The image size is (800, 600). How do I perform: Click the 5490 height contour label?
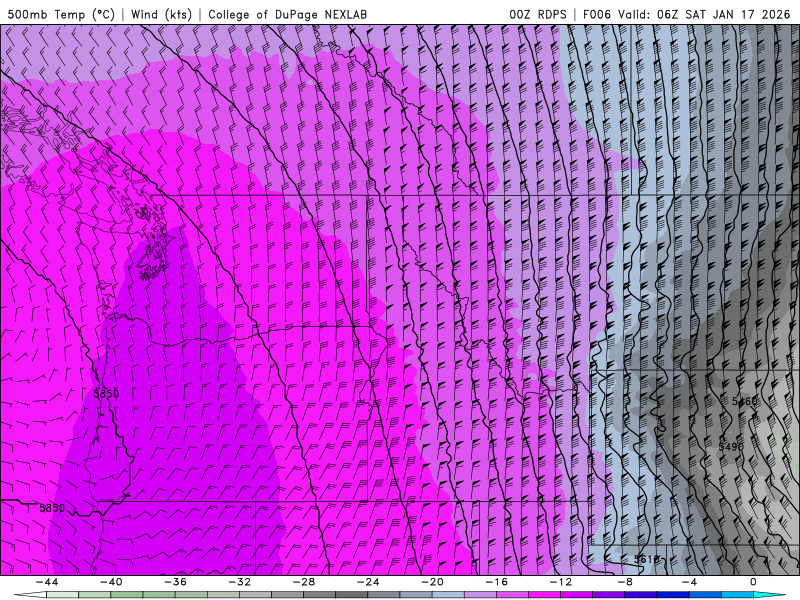731,447
